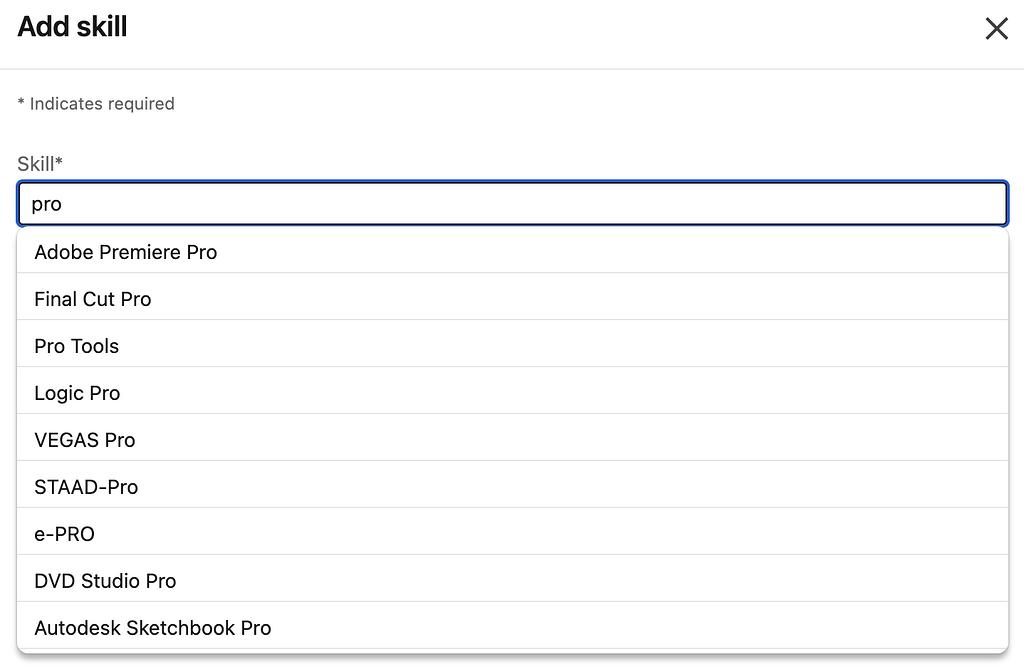Click the typed text 'pro' in the field

(x=47, y=203)
